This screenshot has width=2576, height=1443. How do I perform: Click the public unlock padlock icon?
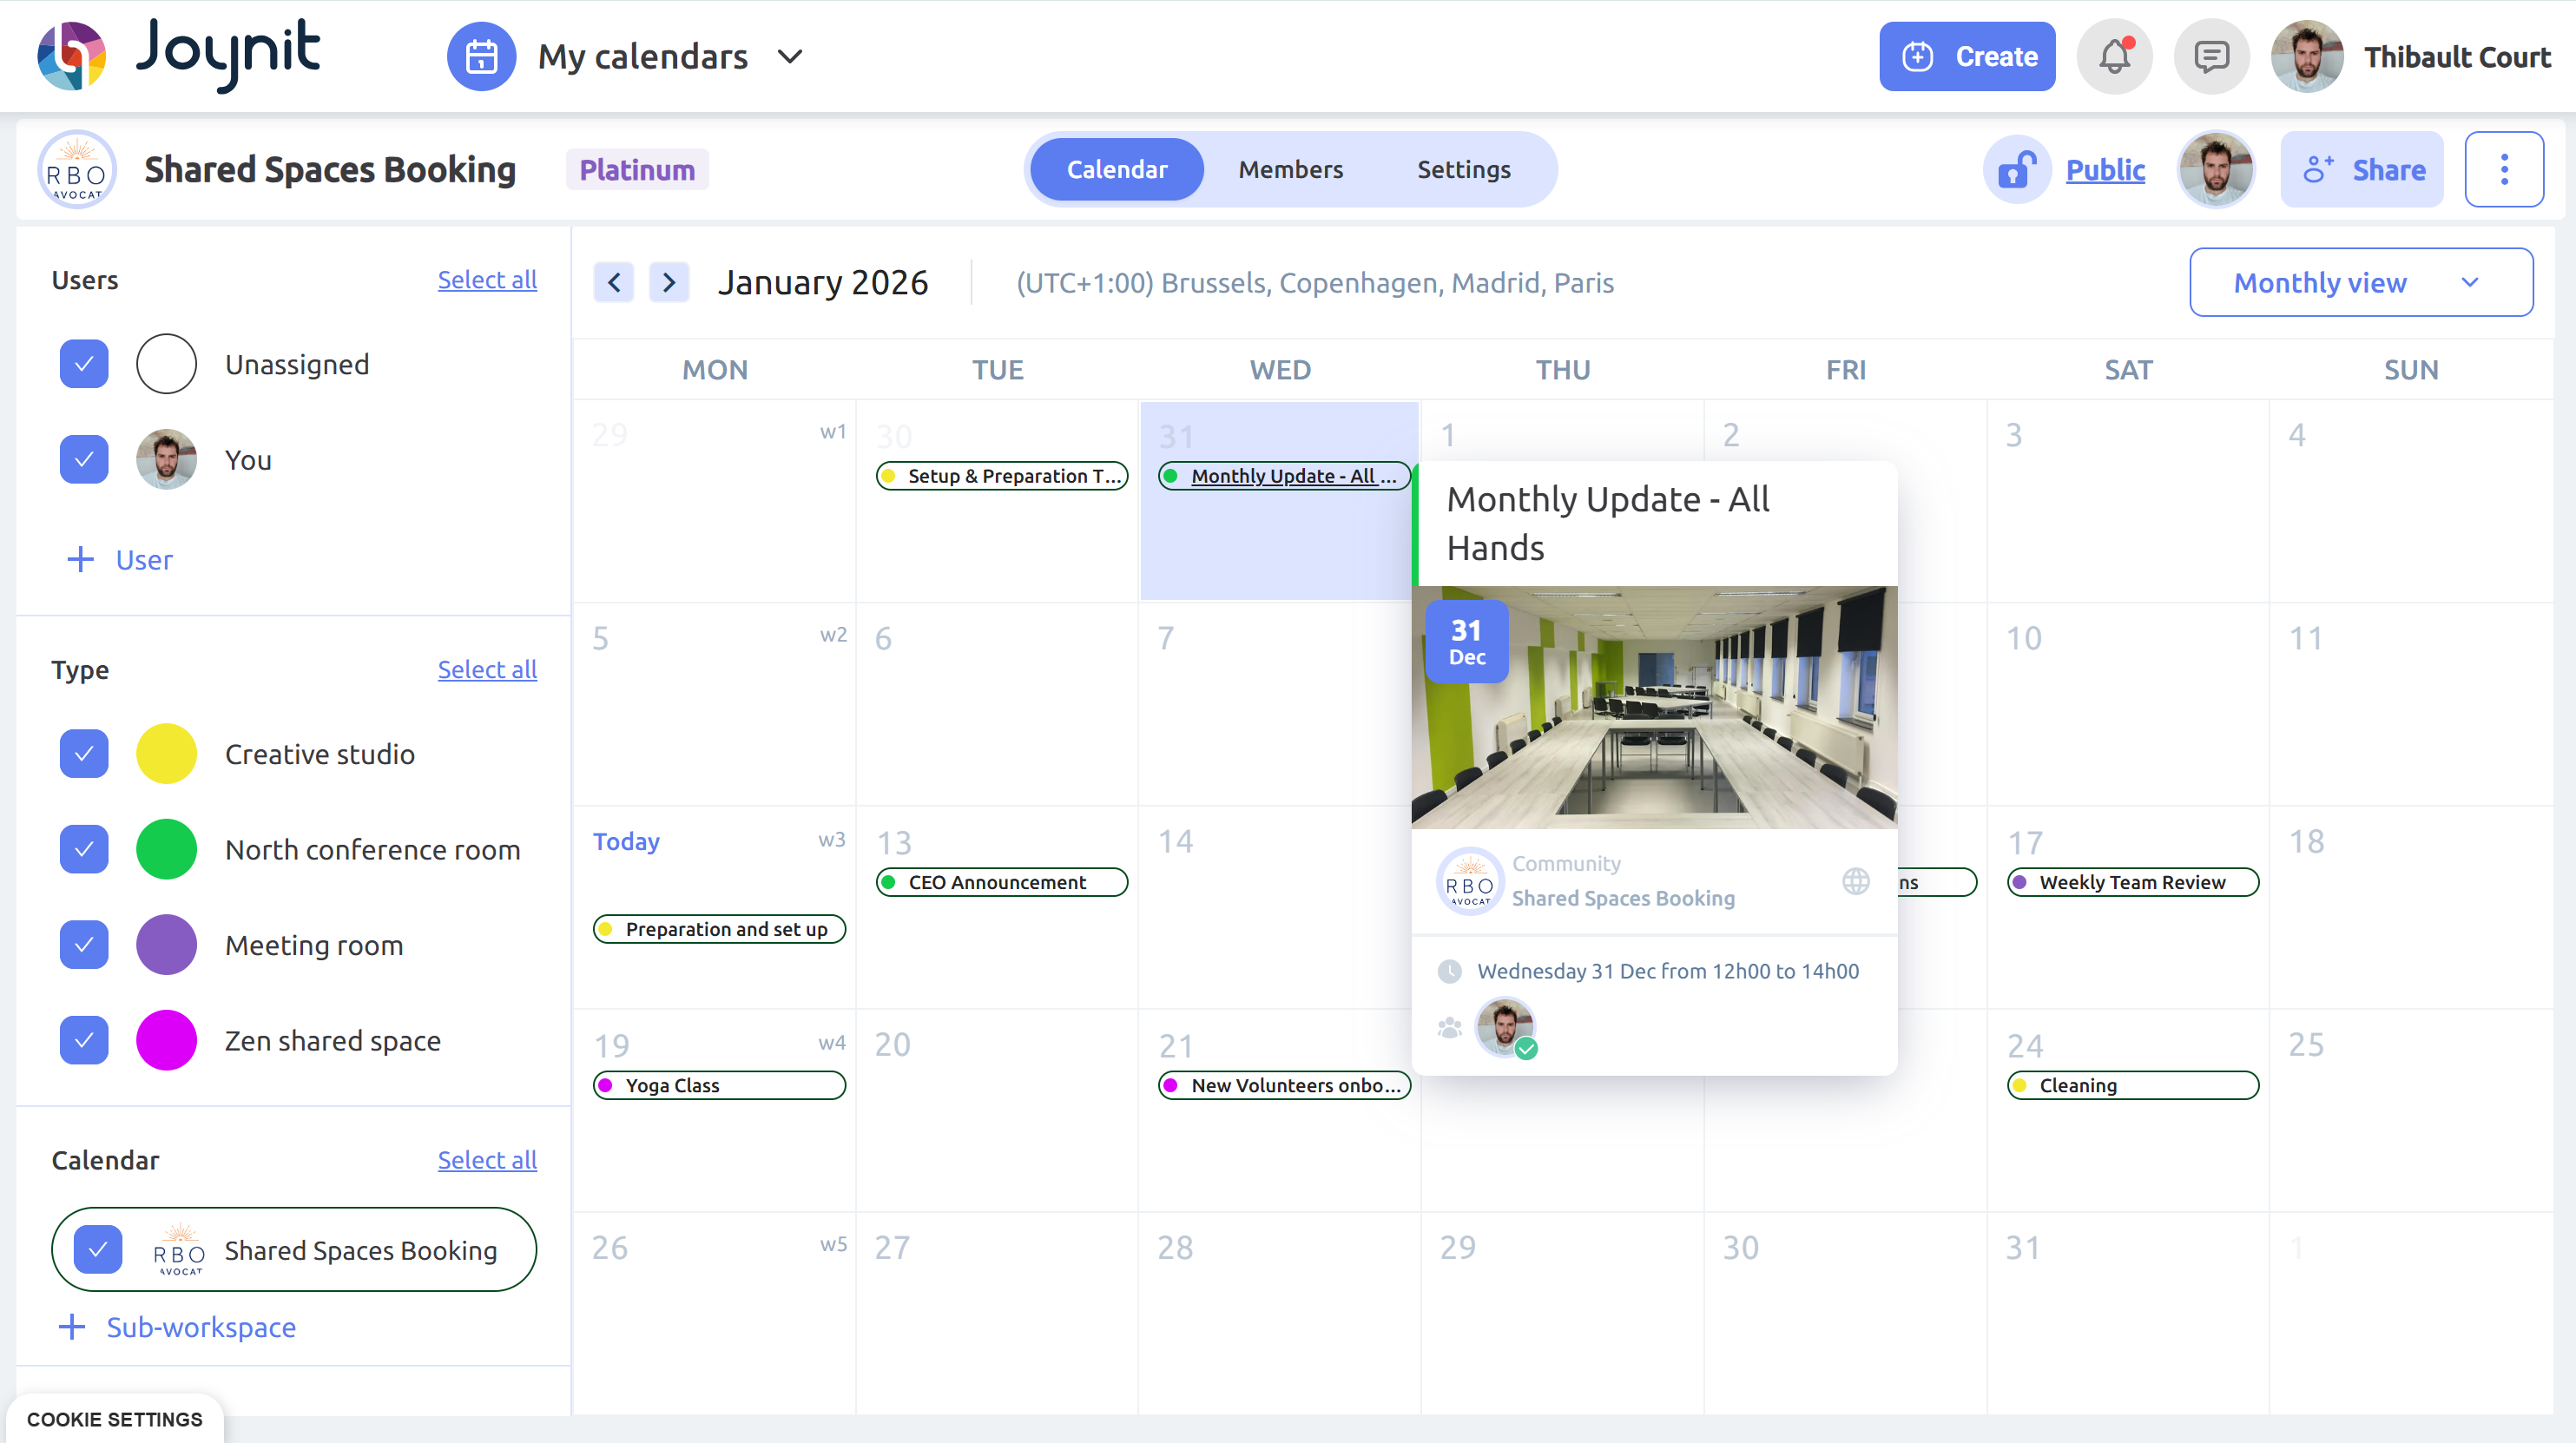(2017, 169)
